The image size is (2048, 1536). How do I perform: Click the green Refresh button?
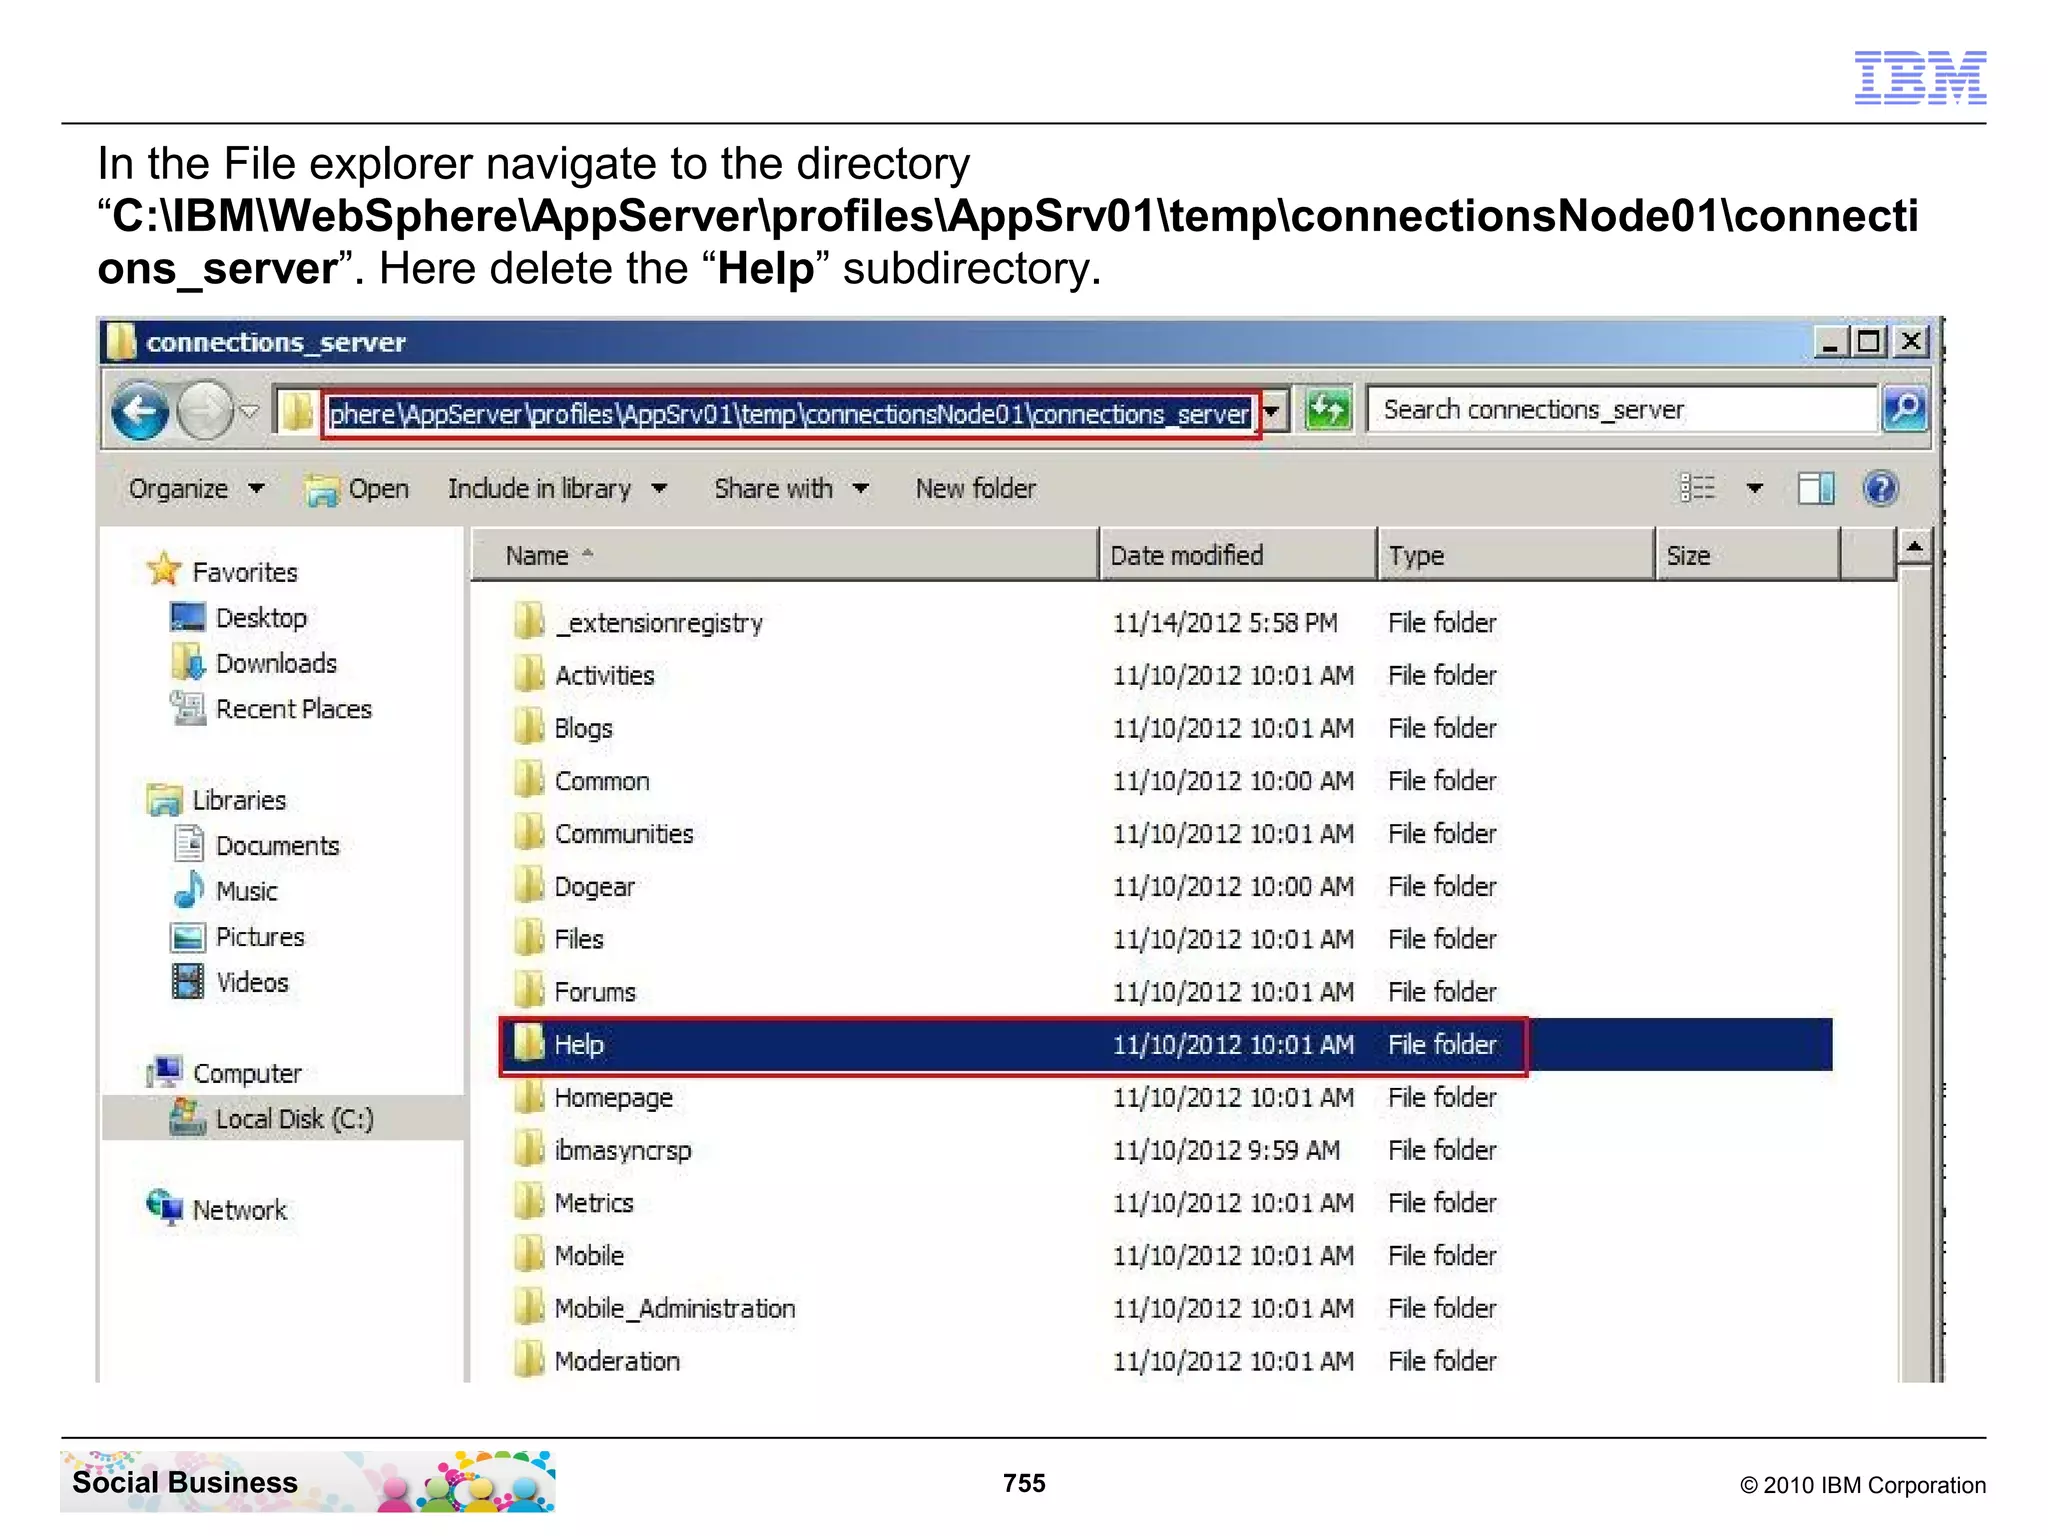(1327, 411)
